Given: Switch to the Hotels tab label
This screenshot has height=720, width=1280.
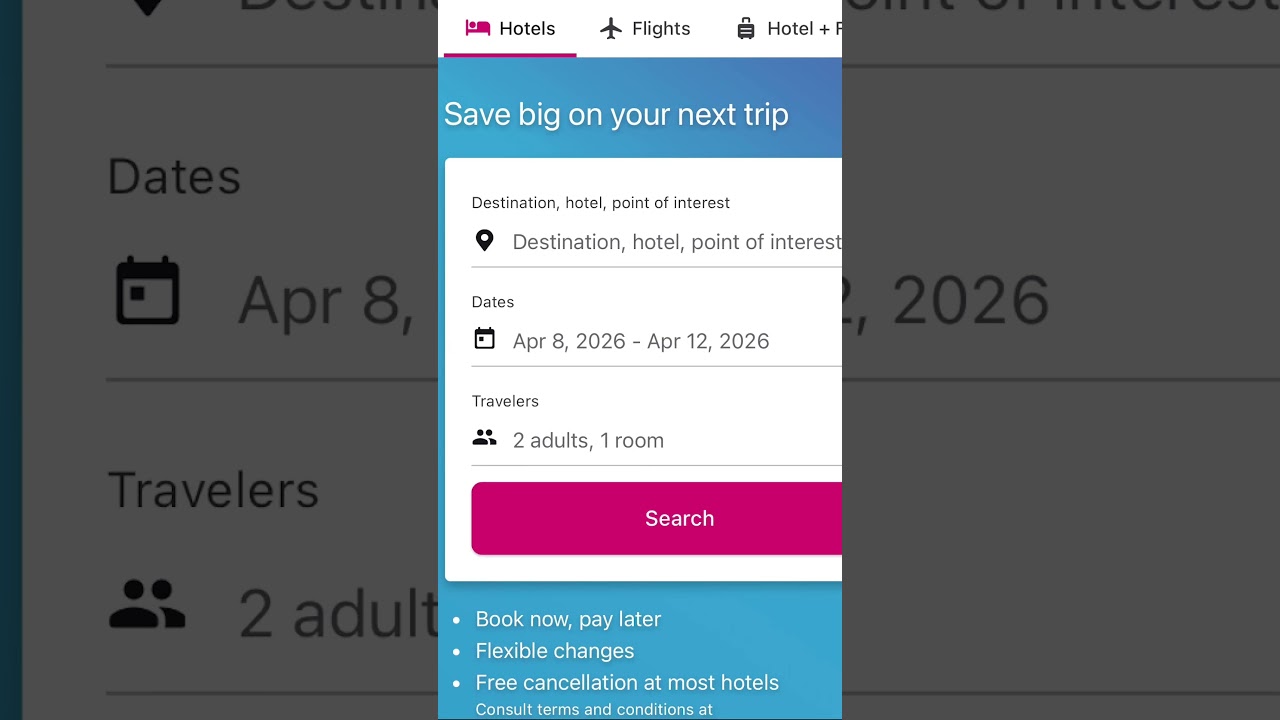Looking at the screenshot, I should (527, 29).
